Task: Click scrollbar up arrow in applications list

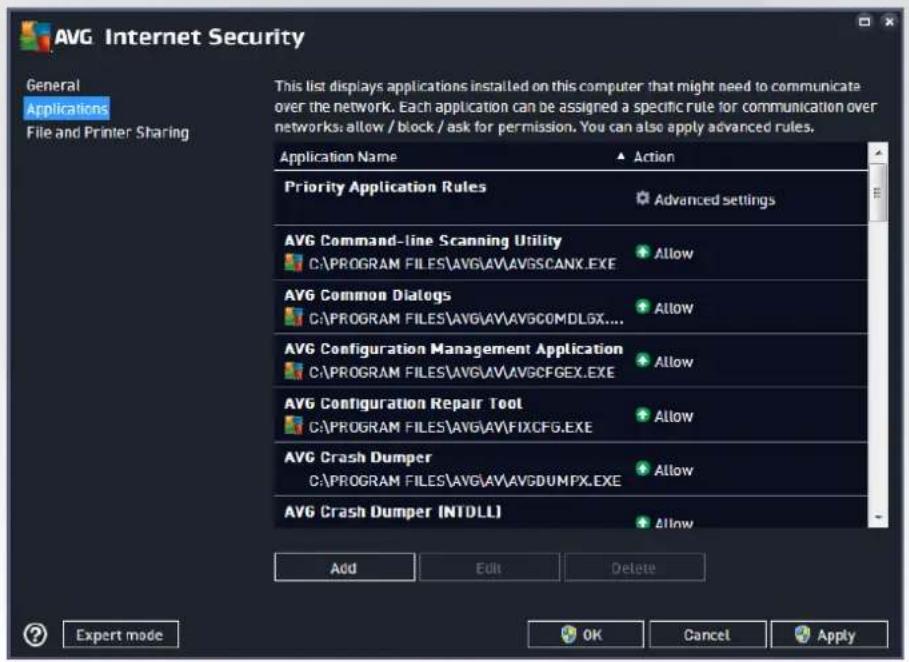Action: click(x=878, y=153)
